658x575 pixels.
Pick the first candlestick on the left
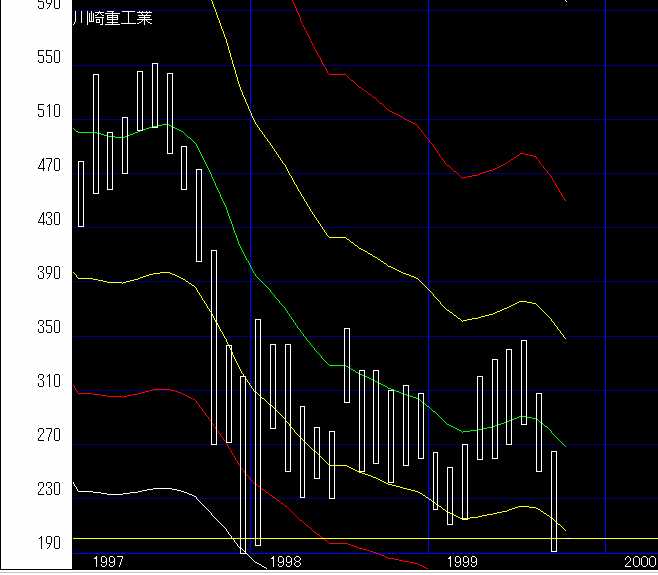coord(81,193)
